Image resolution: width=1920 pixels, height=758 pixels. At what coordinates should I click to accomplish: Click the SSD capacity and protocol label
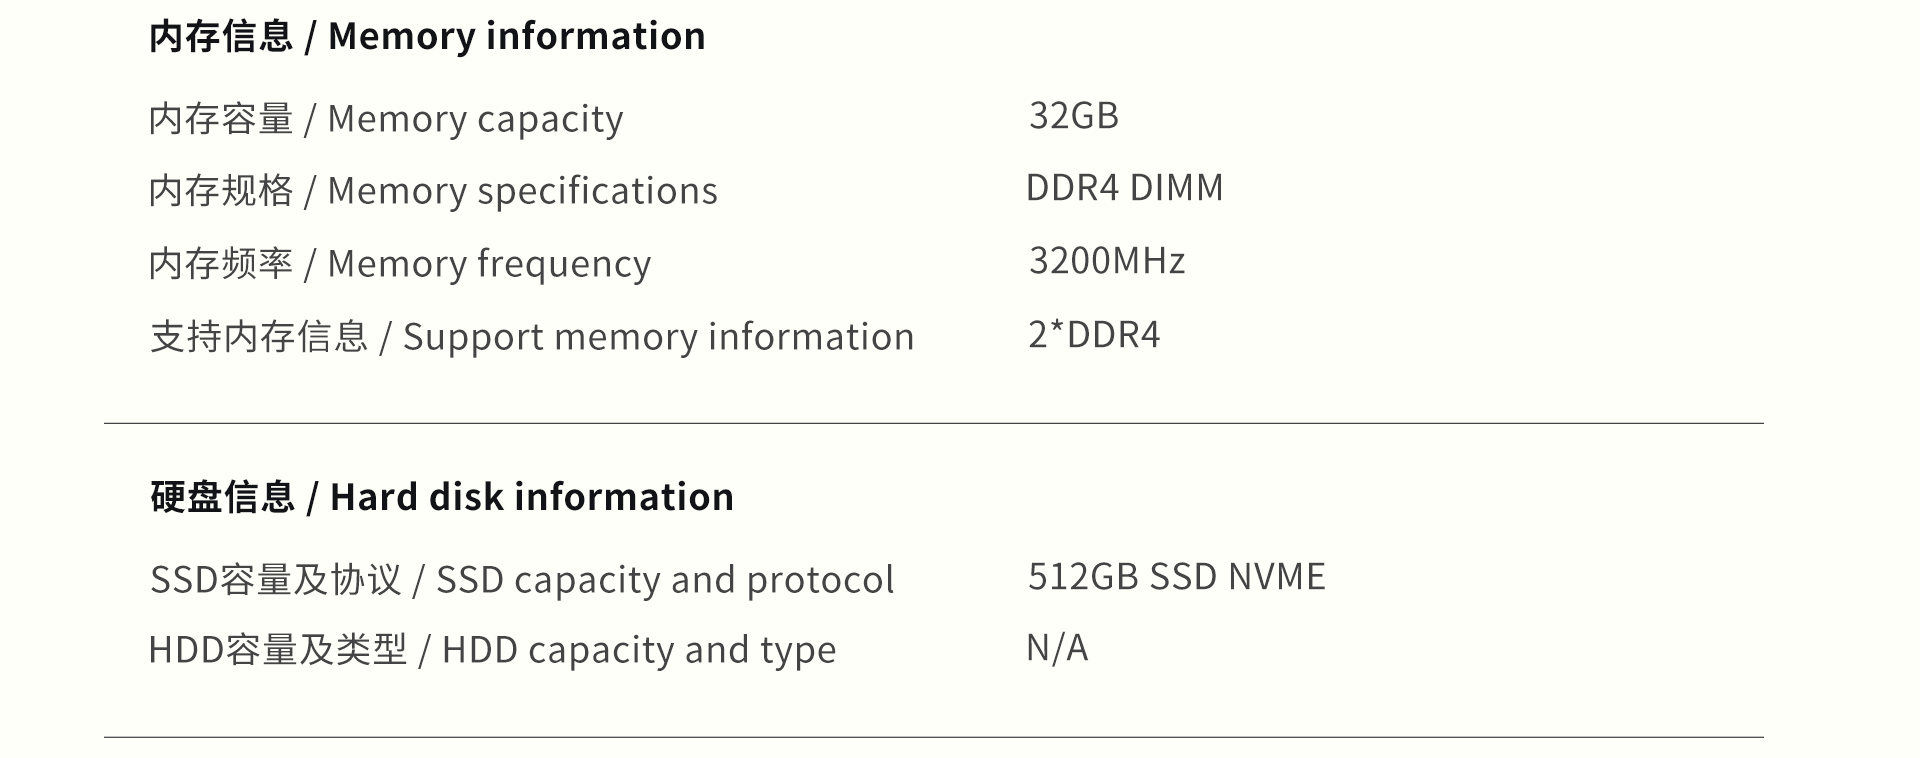click(x=665, y=580)
